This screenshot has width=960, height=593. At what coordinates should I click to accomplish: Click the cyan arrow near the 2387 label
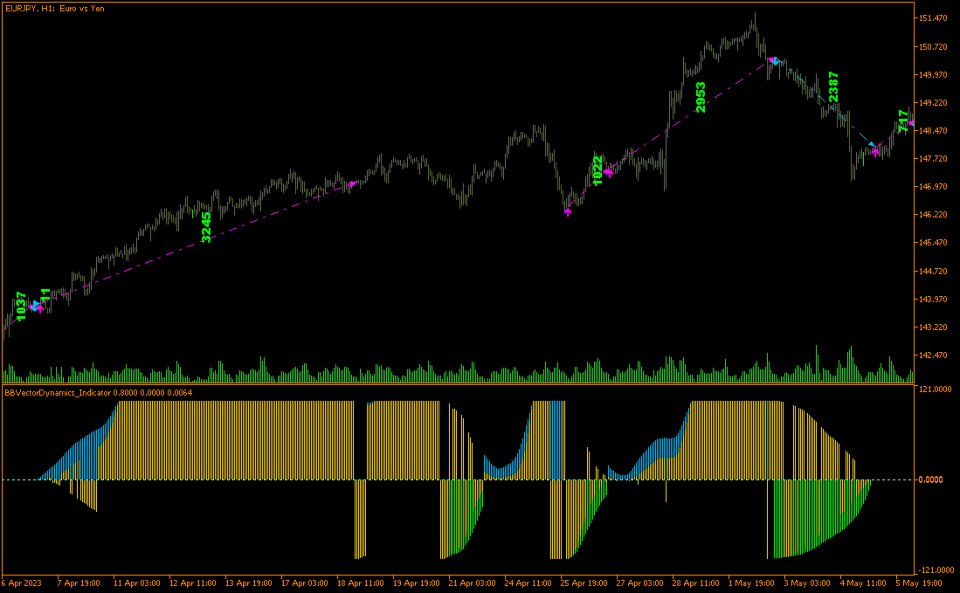871,144
